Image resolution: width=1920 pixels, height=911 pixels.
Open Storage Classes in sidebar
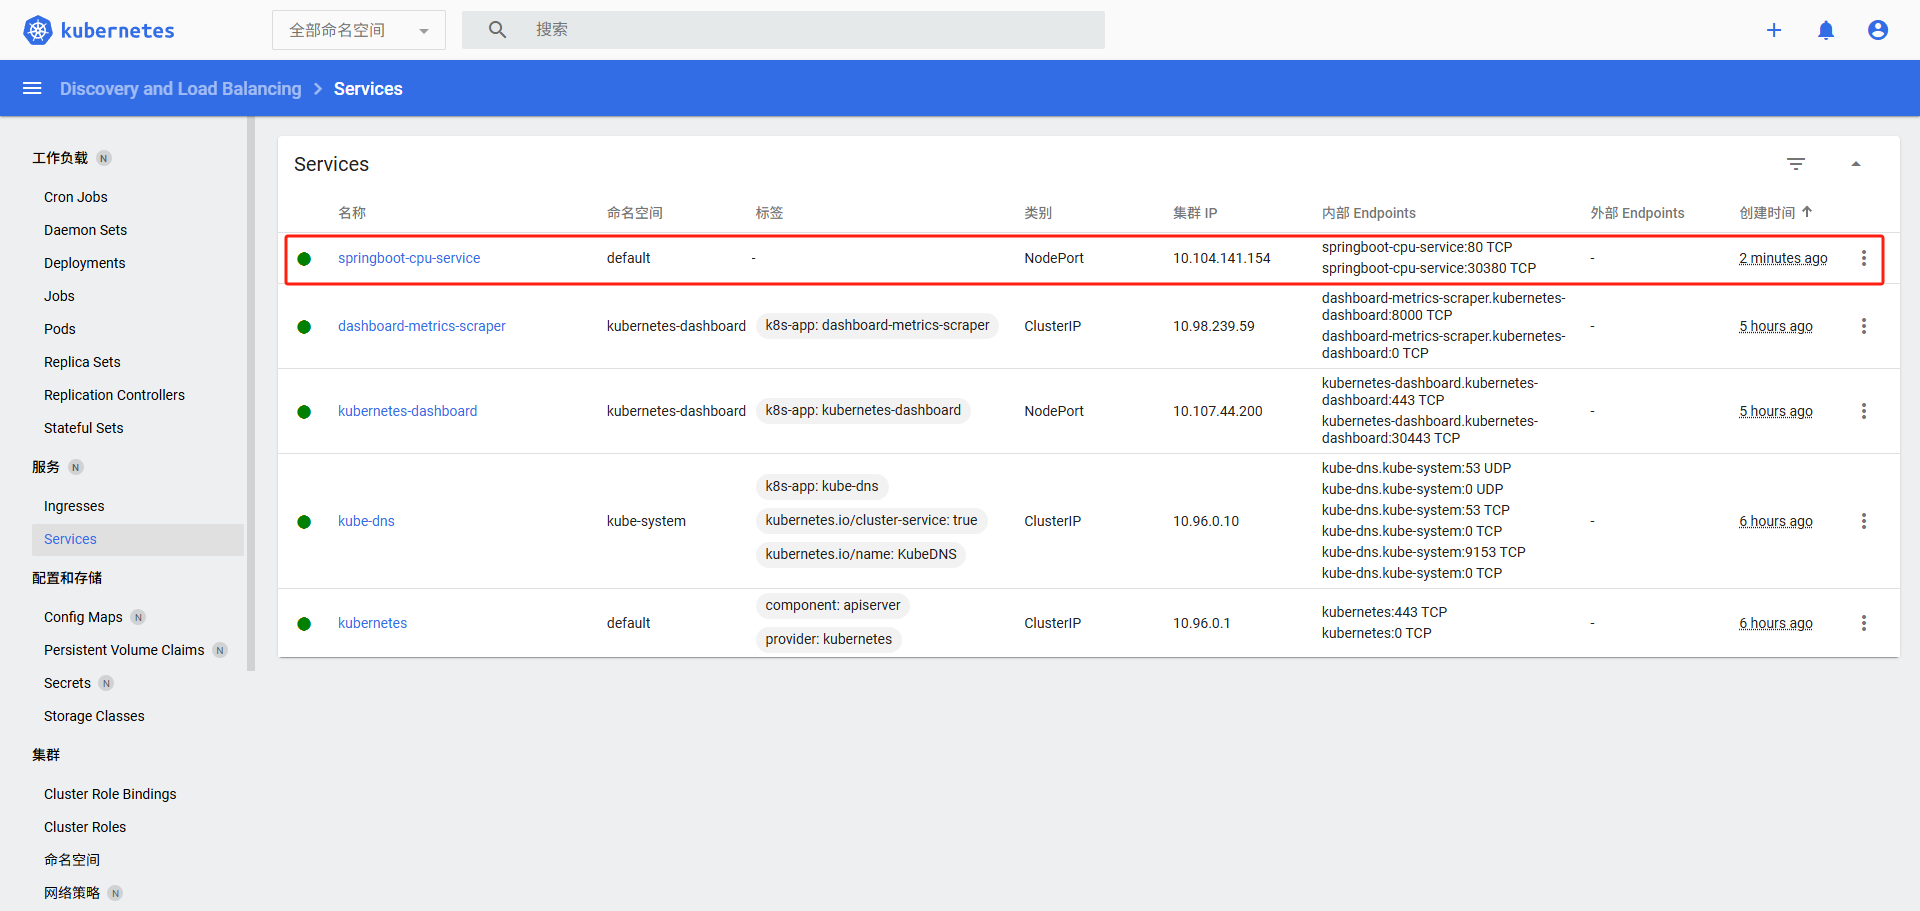pyautogui.click(x=94, y=716)
